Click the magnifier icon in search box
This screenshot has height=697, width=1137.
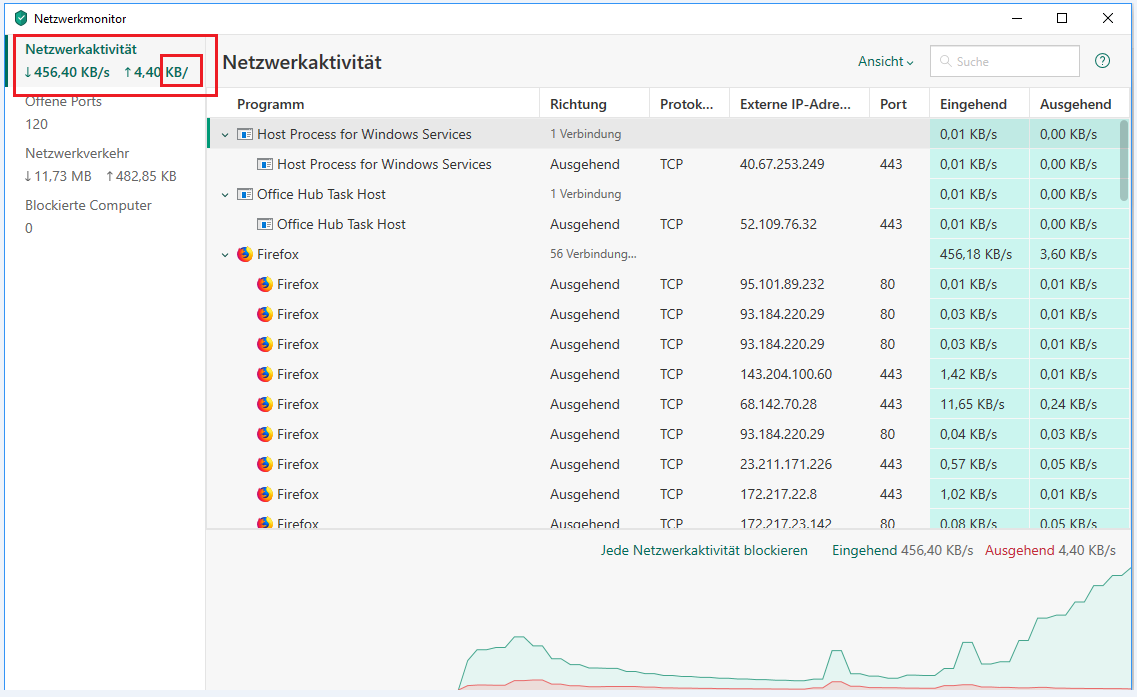[946, 61]
